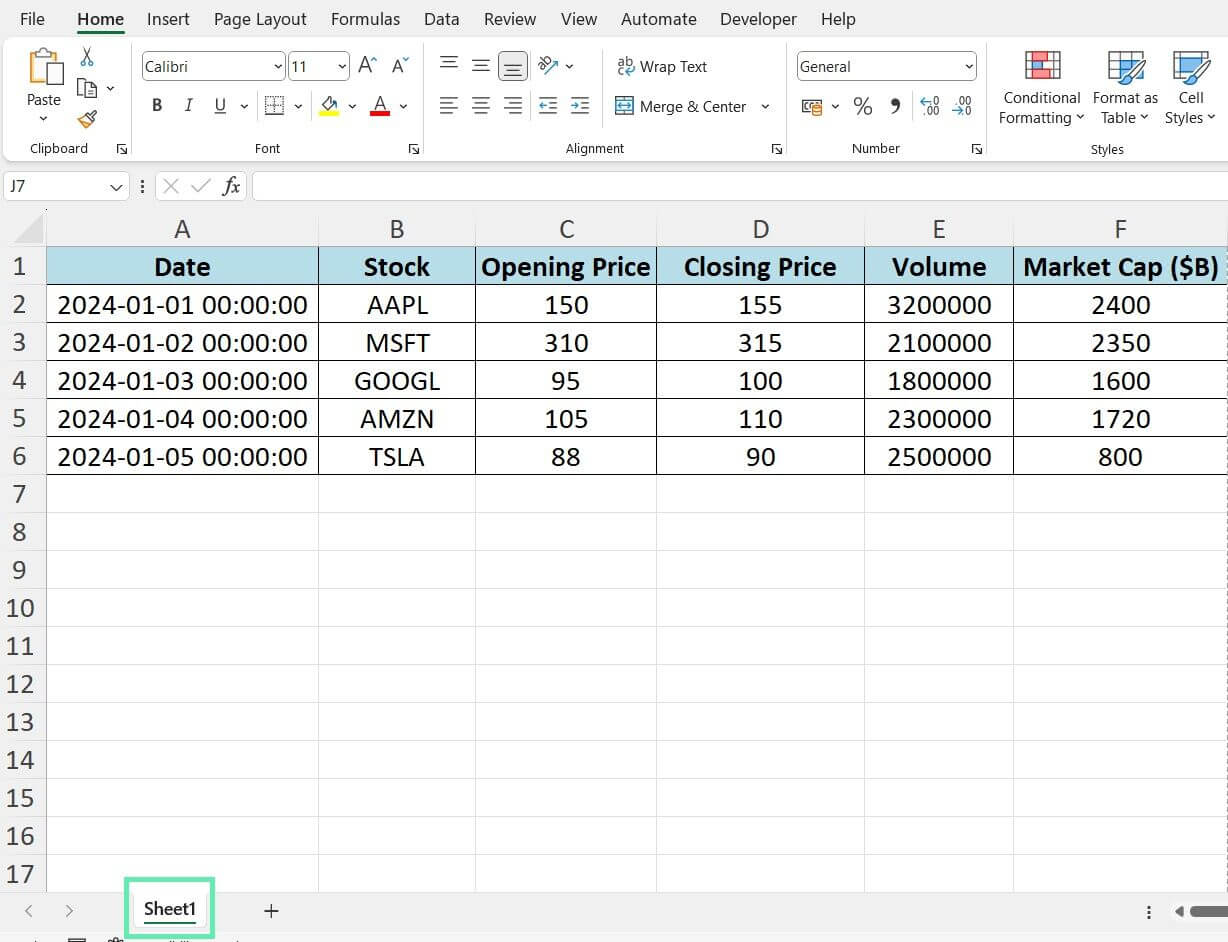Open the General number format dropdown
Viewport: 1228px width, 942px height.
tap(969, 67)
